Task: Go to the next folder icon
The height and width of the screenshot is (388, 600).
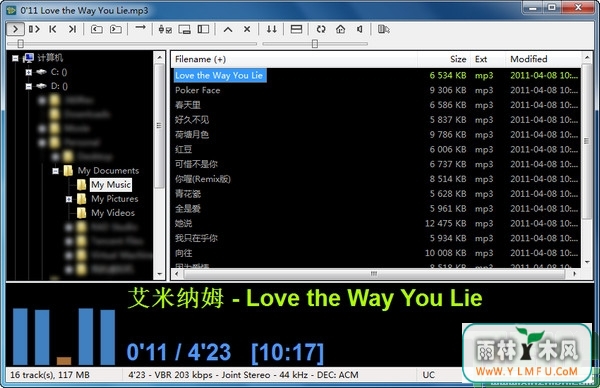Action: pyautogui.click(x=116, y=29)
